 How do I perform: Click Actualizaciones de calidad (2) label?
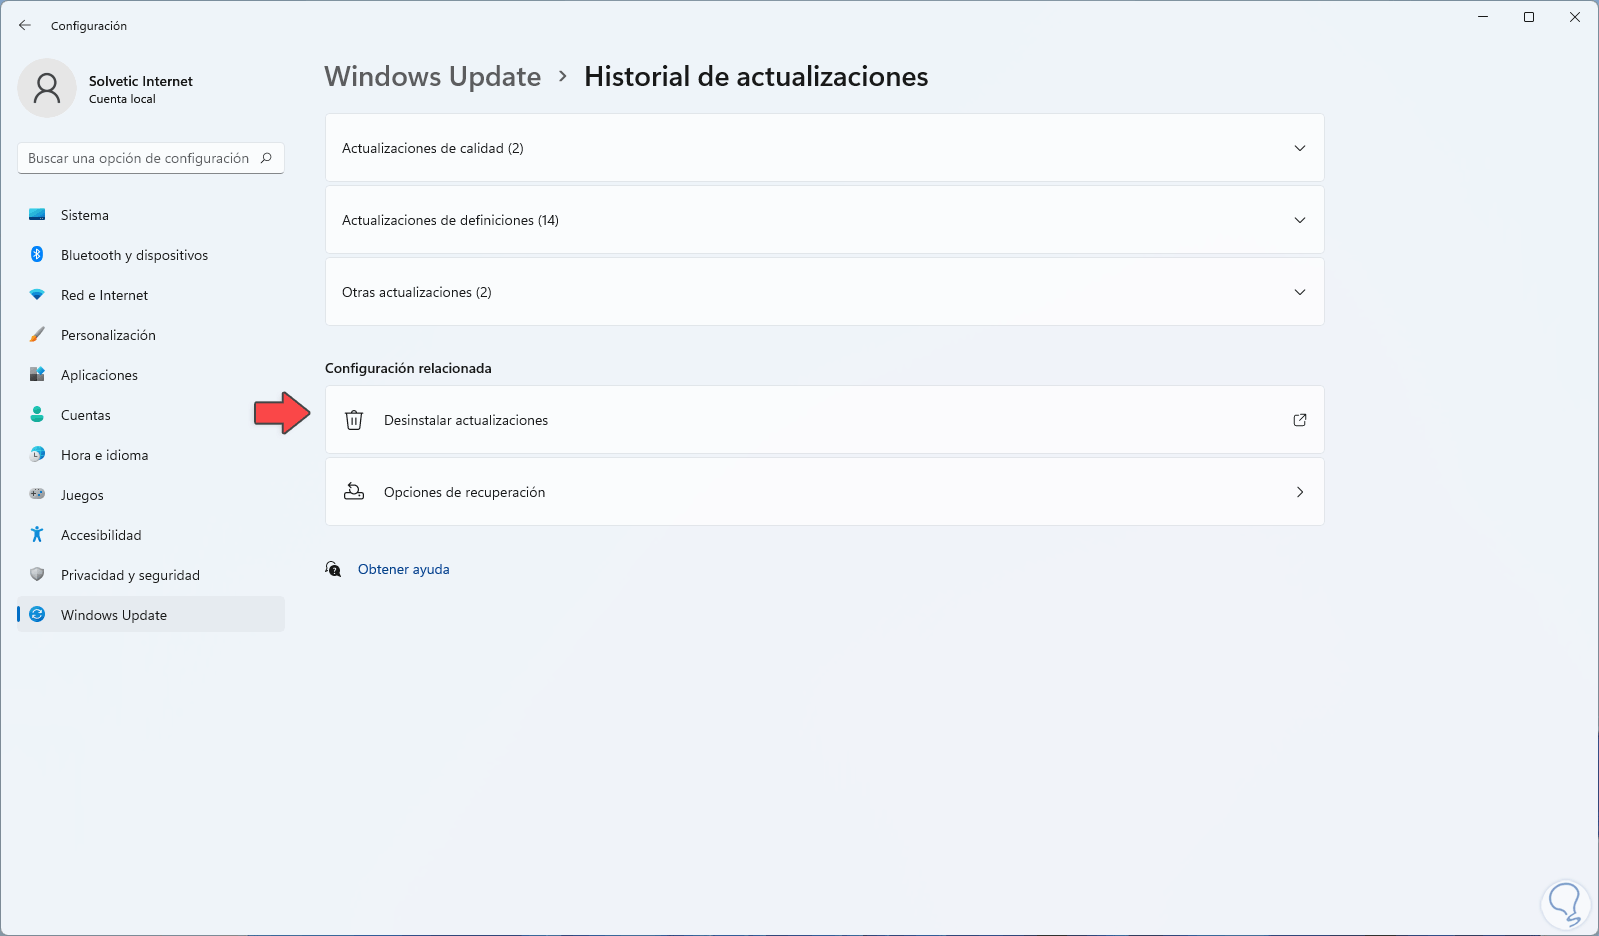click(433, 148)
